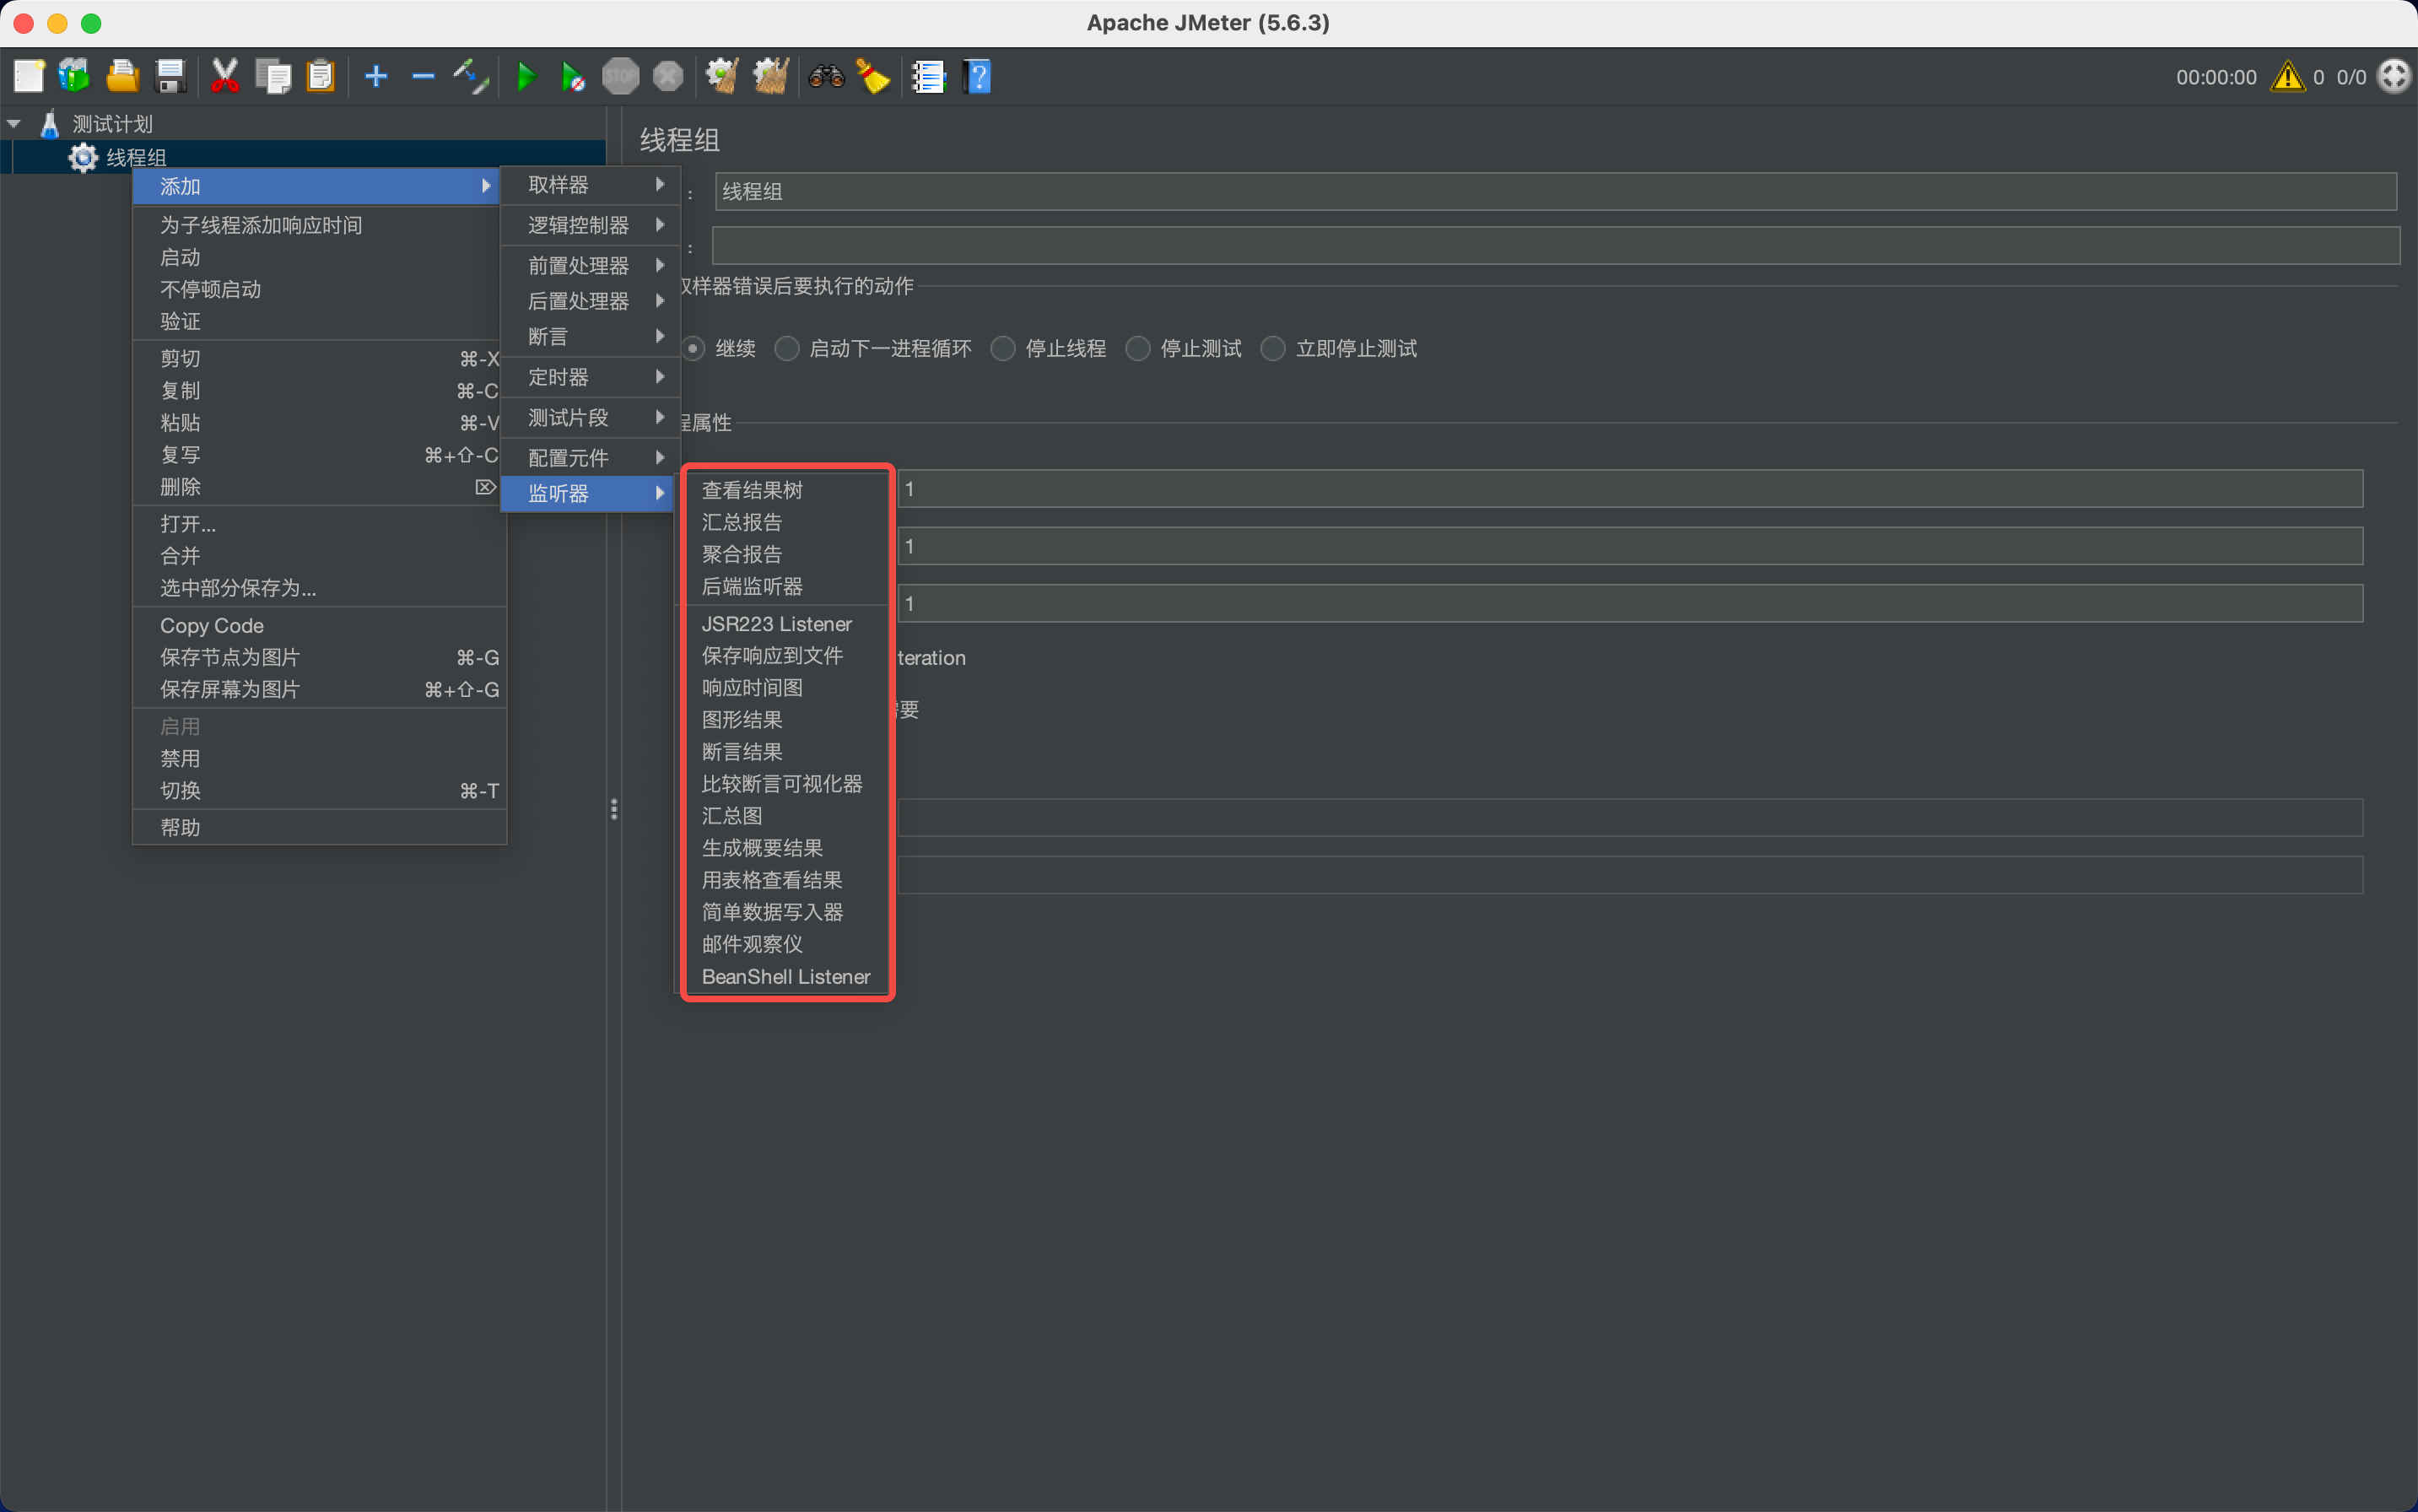This screenshot has height=1512, width=2418.
Task: Click the Search binoculars icon
Action: coord(826,76)
